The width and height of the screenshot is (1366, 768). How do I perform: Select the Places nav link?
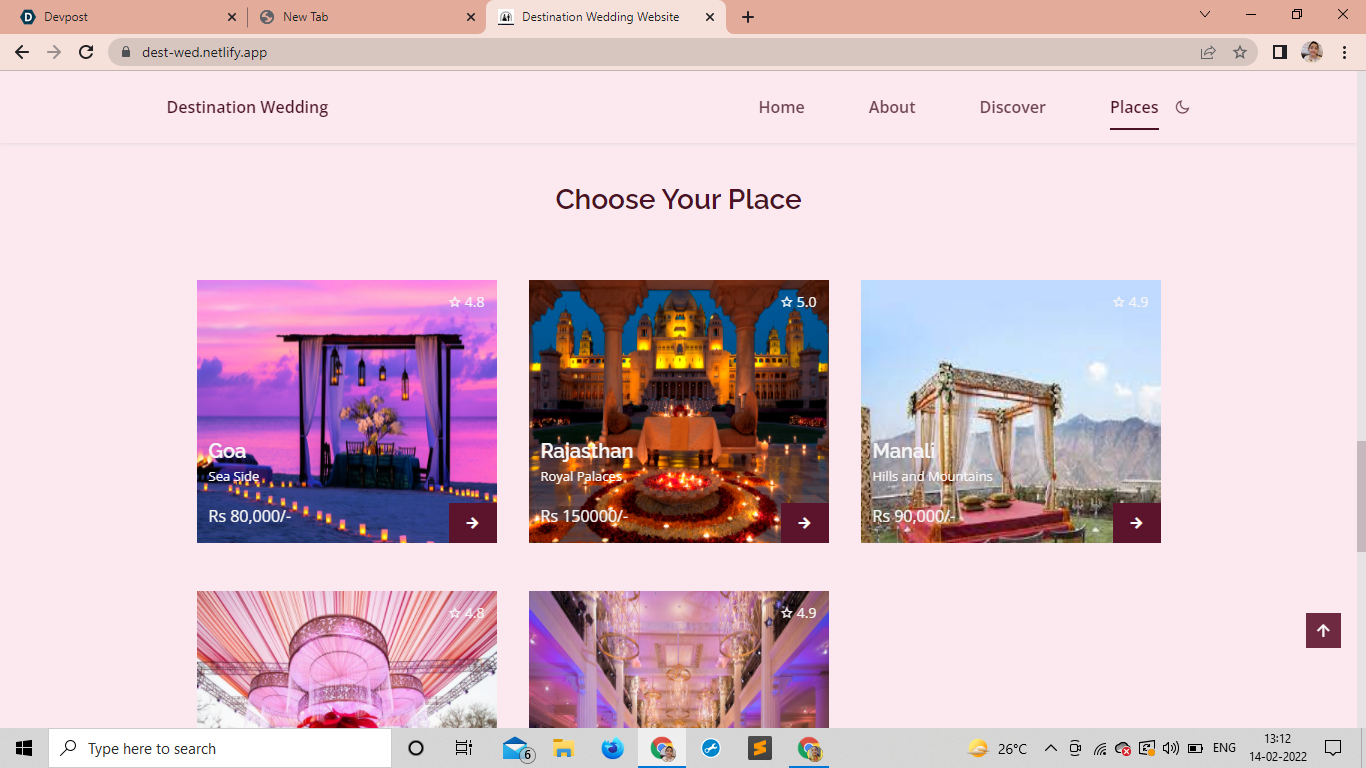tap(1134, 107)
